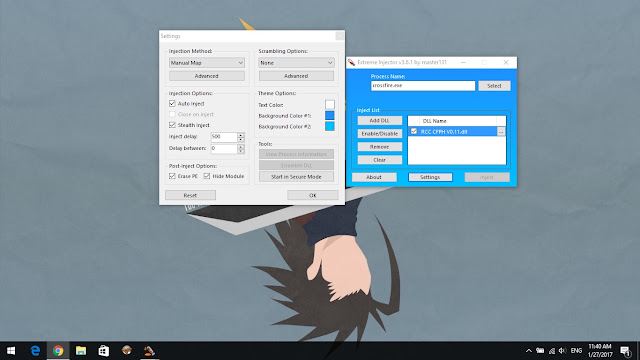The width and height of the screenshot is (640, 360).
Task: Open the Windows Store taskbar icon
Action: click(104, 351)
